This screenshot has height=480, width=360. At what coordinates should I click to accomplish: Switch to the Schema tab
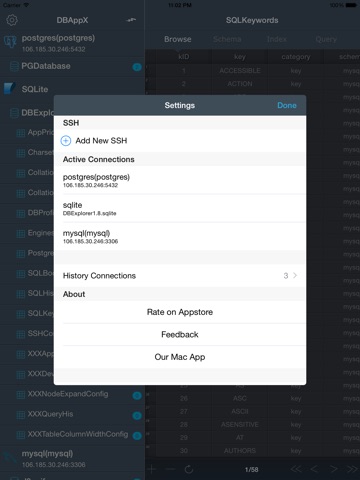point(227,39)
